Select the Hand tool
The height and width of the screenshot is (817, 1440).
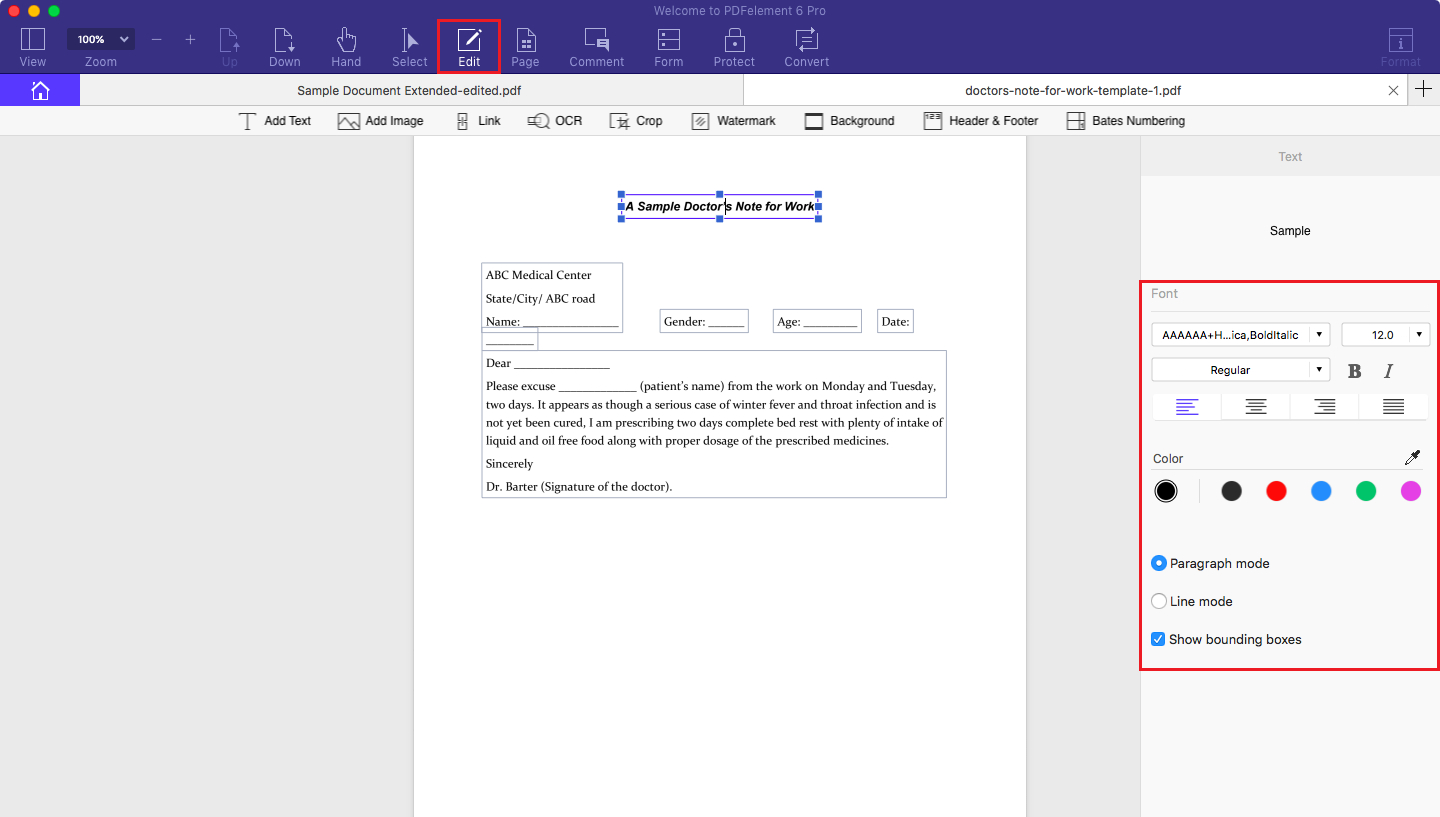click(x=346, y=45)
